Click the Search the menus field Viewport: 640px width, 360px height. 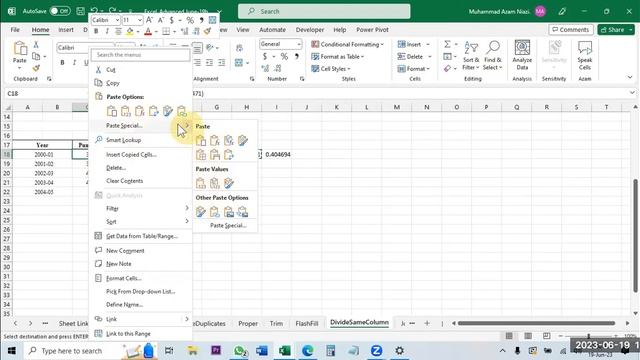(x=140, y=55)
